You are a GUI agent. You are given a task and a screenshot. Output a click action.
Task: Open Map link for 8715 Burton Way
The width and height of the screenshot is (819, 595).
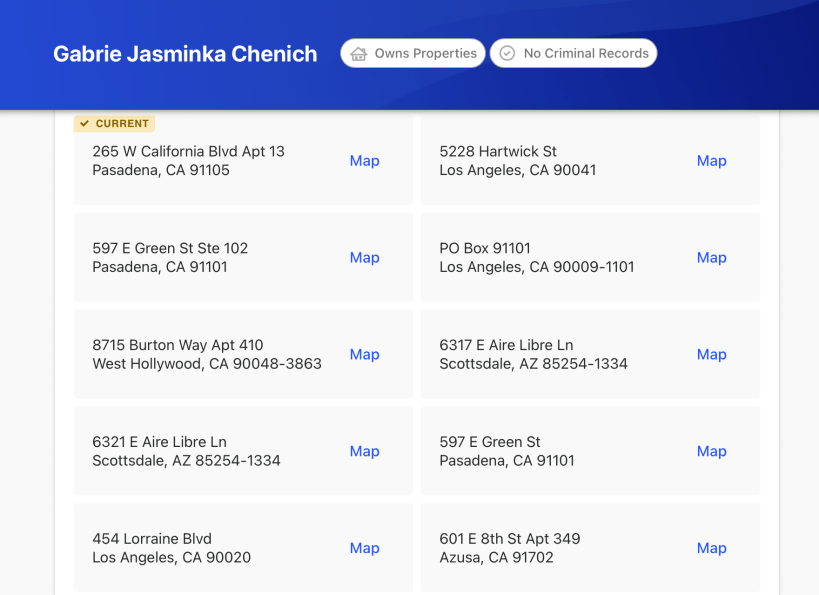(364, 355)
